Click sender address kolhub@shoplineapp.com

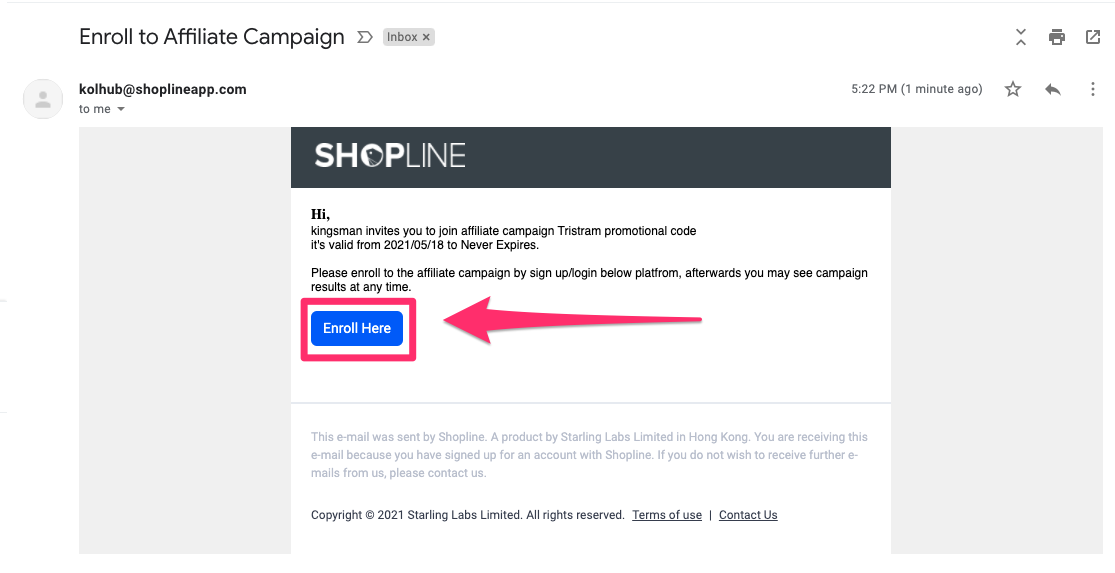click(x=163, y=90)
